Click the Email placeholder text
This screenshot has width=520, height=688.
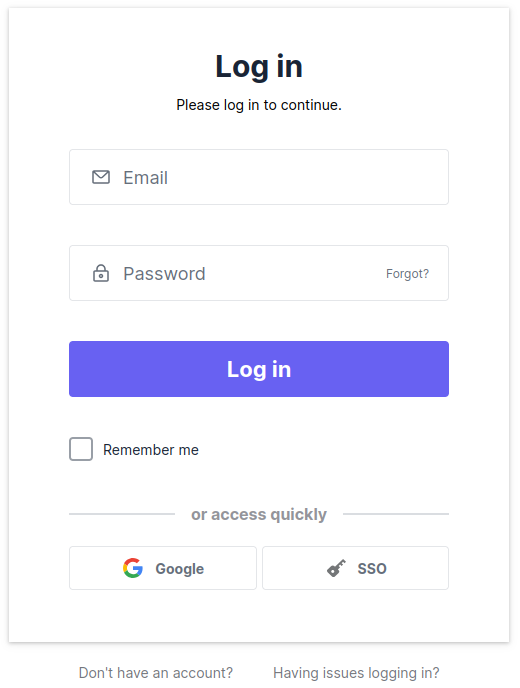click(146, 178)
